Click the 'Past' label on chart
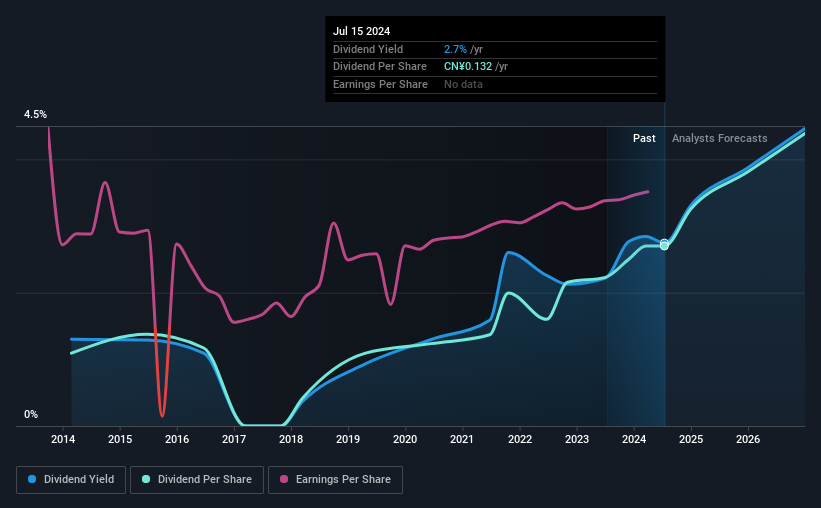 pyautogui.click(x=644, y=138)
